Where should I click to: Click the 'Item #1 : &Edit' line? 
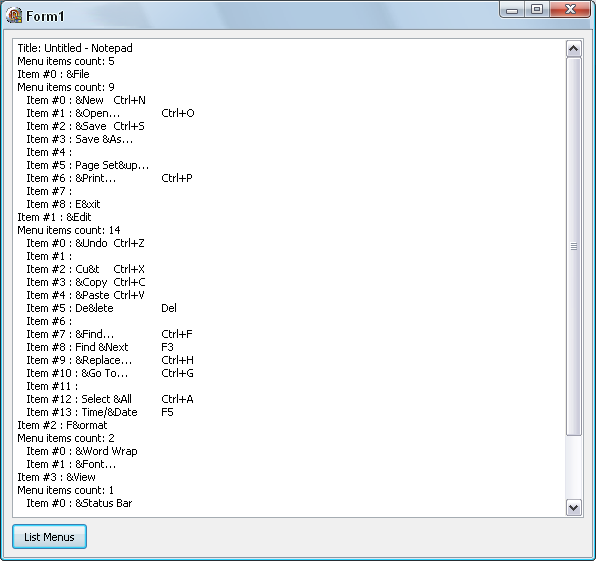[54, 217]
